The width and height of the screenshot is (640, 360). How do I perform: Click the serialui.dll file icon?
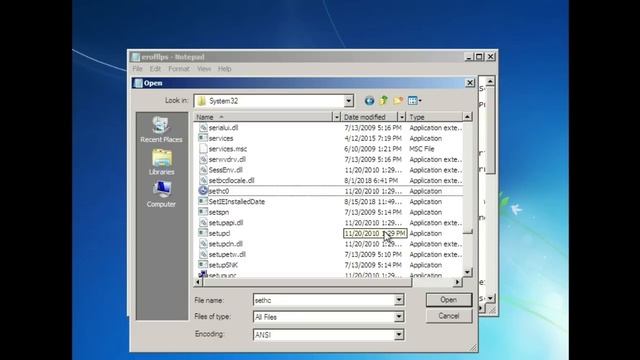click(203, 128)
